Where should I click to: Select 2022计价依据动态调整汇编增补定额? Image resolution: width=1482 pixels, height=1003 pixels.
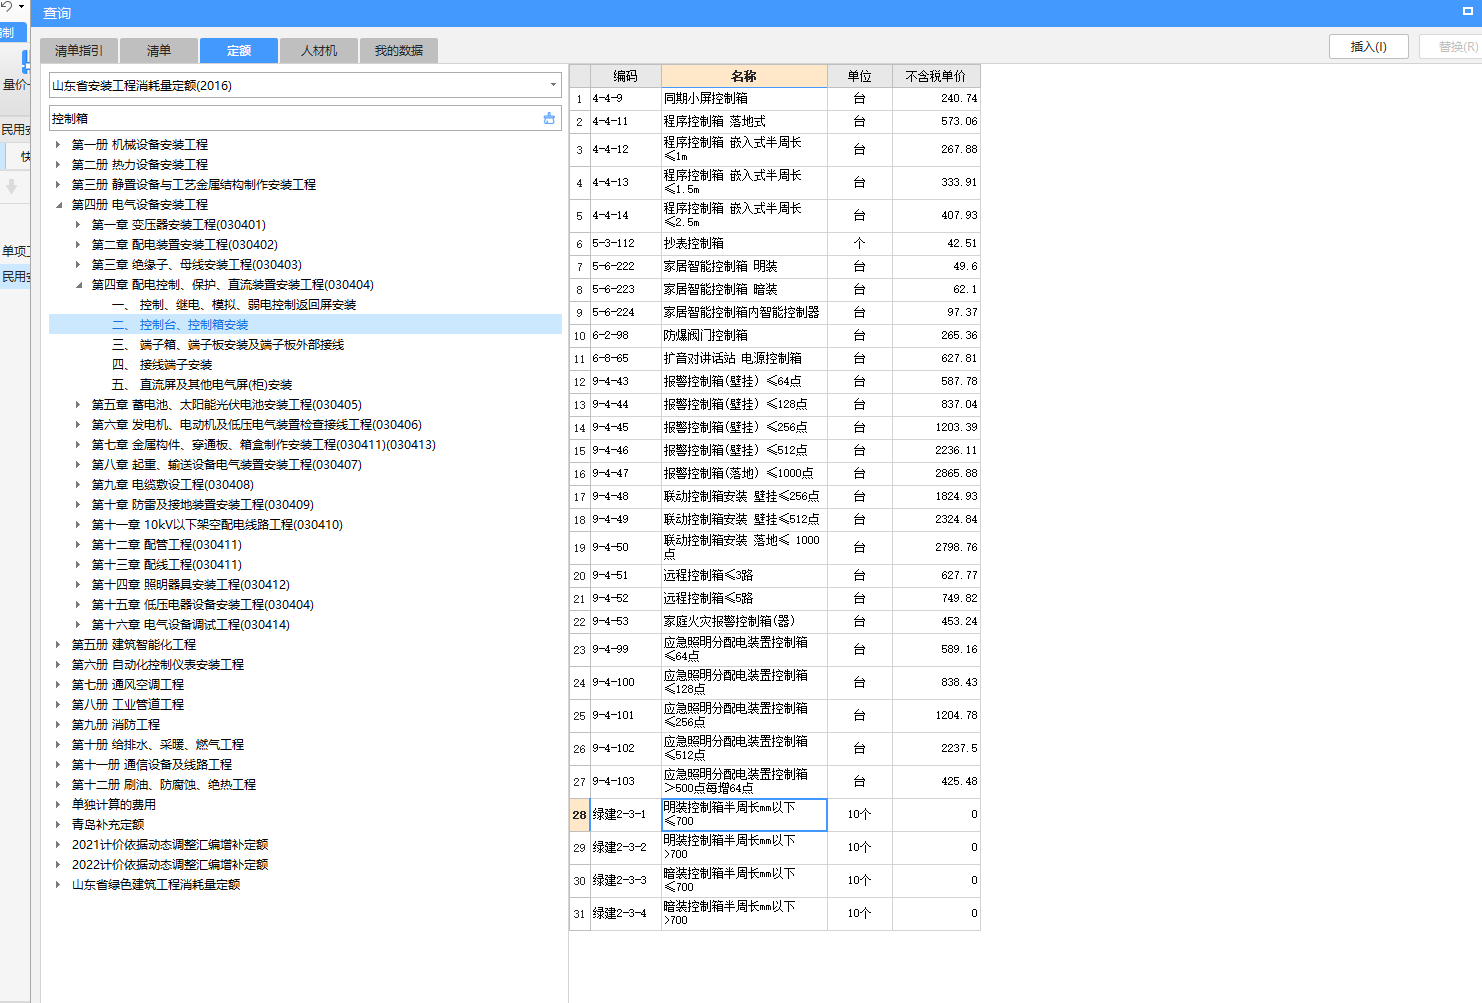point(170,864)
